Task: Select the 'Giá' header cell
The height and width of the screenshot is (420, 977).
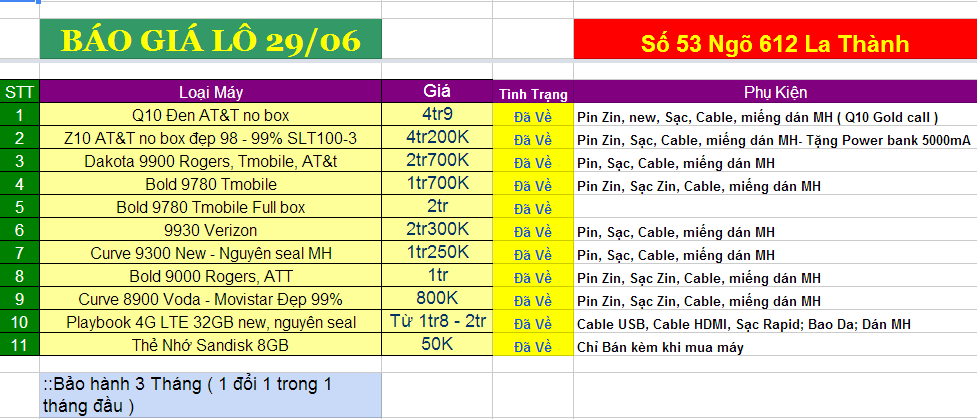Action: 437,92
